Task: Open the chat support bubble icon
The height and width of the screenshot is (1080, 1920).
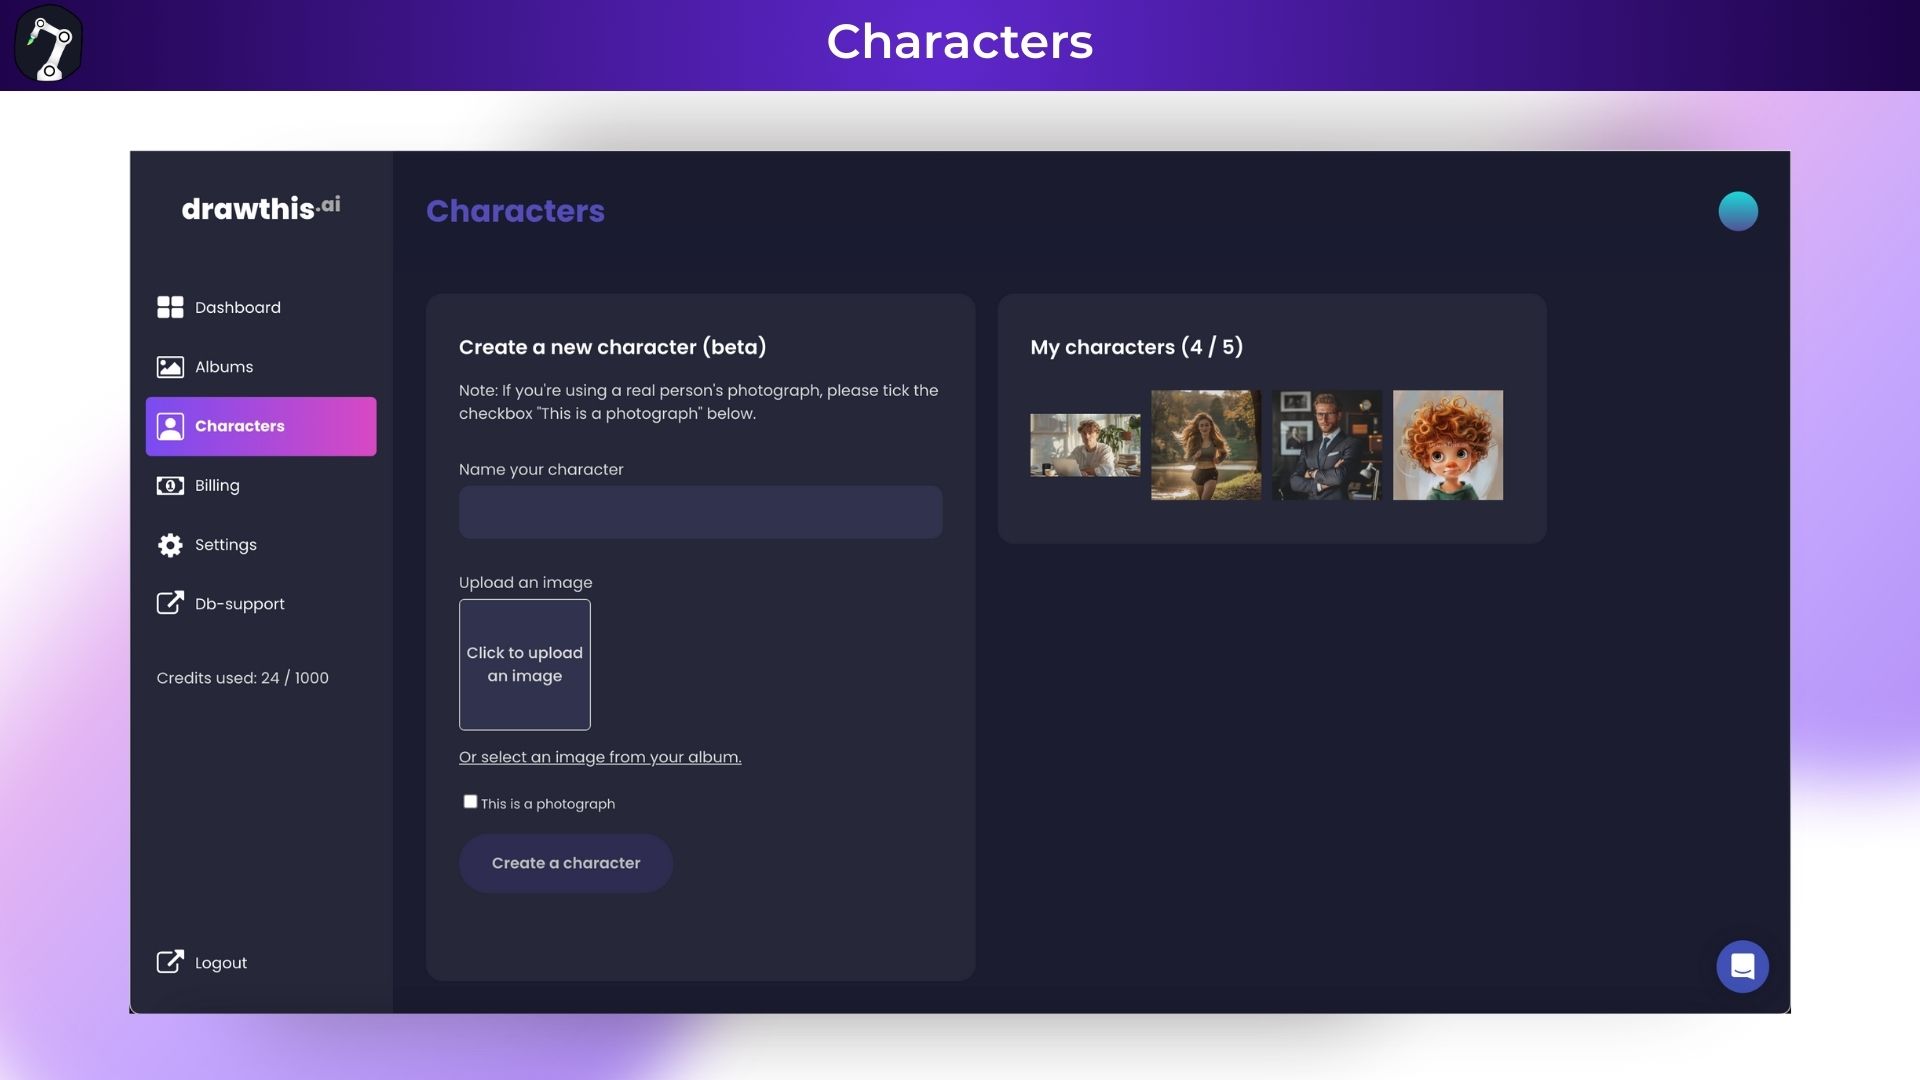Action: point(1742,966)
